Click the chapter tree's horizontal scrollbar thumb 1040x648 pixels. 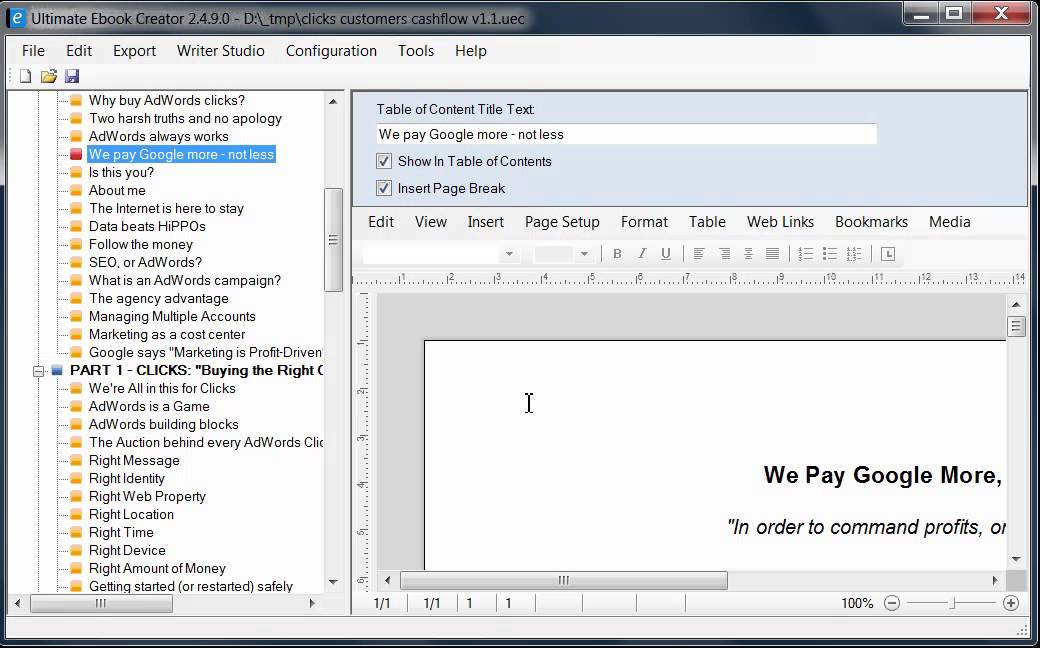pos(101,603)
